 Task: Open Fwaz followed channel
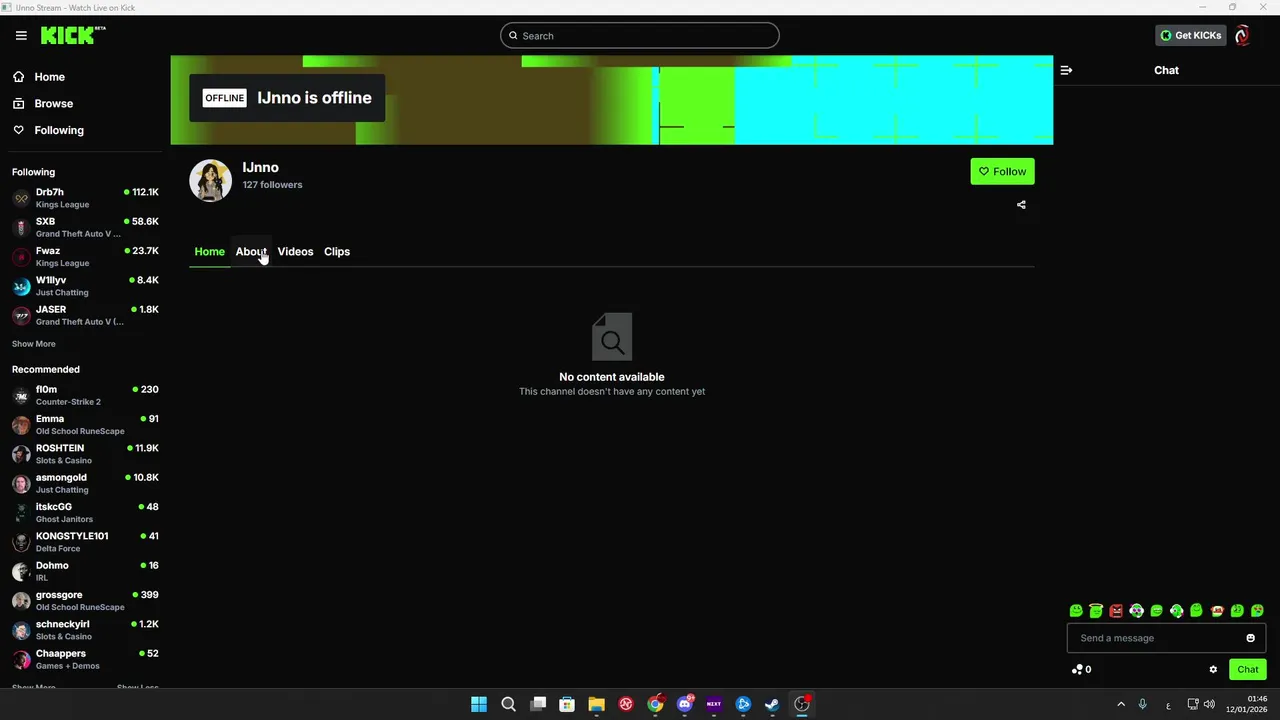pos(85,257)
